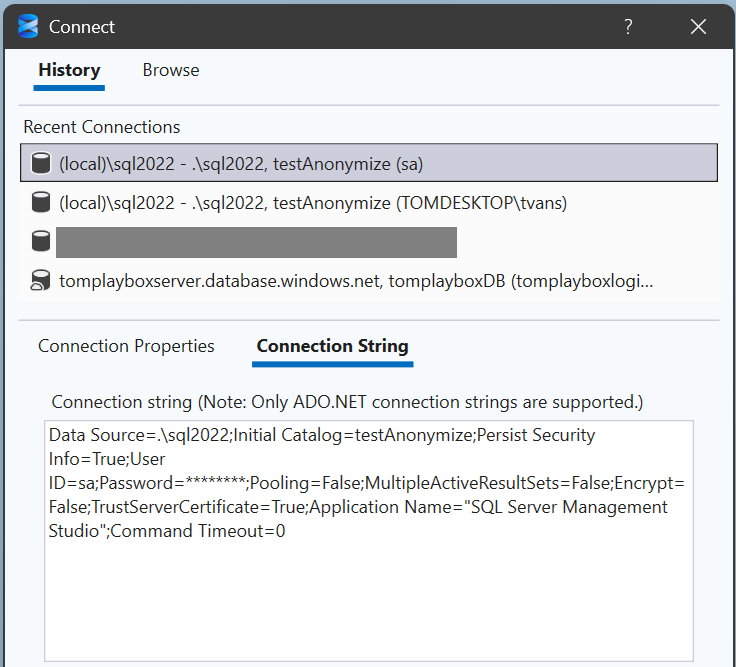
Task: Switch to the Browse tab
Action: click(171, 70)
